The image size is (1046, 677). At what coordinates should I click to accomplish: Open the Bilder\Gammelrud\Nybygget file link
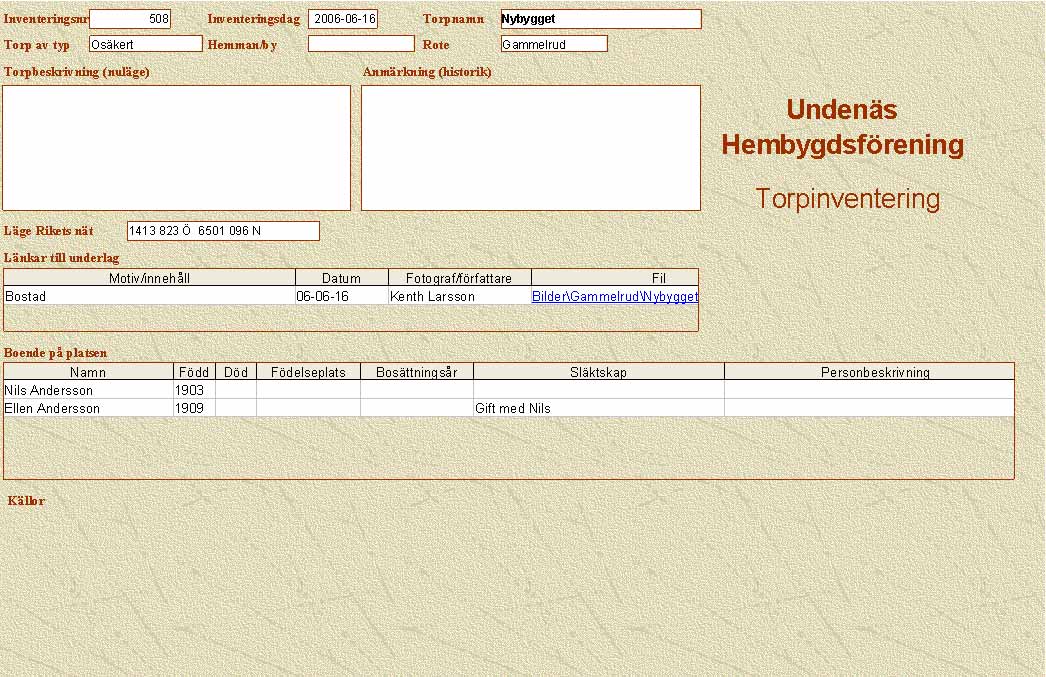[614, 297]
